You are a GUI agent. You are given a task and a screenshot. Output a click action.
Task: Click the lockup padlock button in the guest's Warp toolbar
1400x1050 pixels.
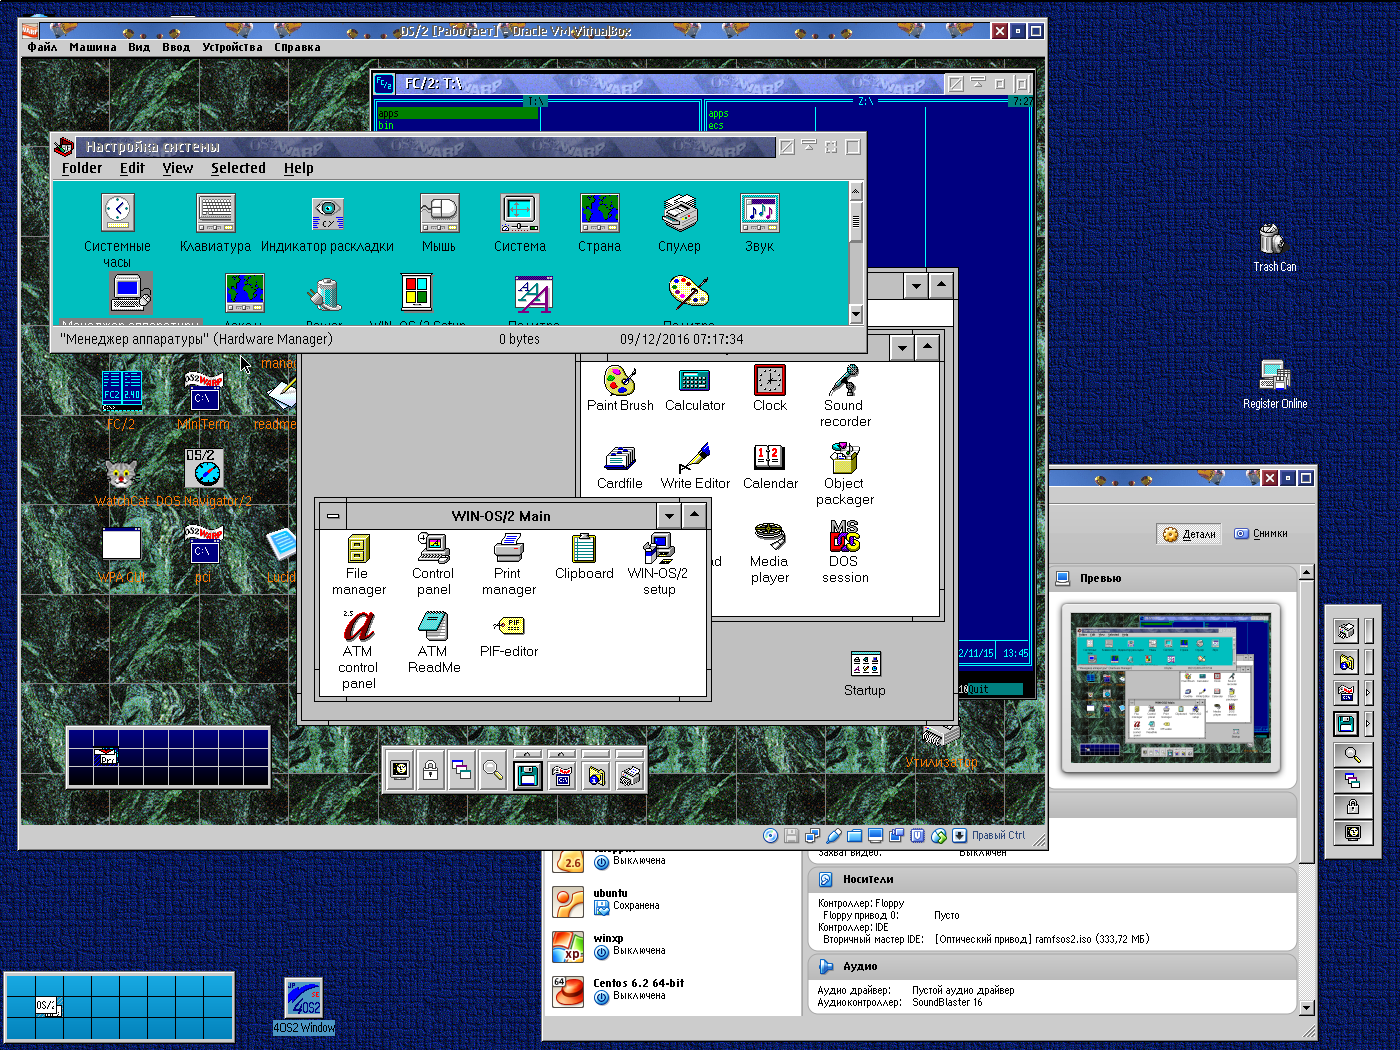tap(430, 771)
